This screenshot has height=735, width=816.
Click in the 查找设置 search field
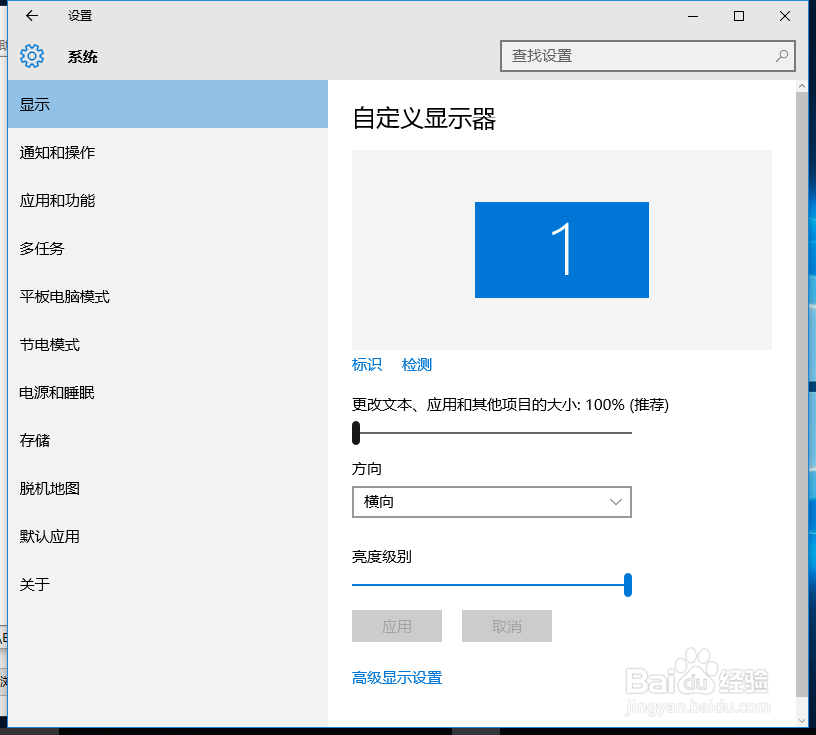click(x=647, y=56)
